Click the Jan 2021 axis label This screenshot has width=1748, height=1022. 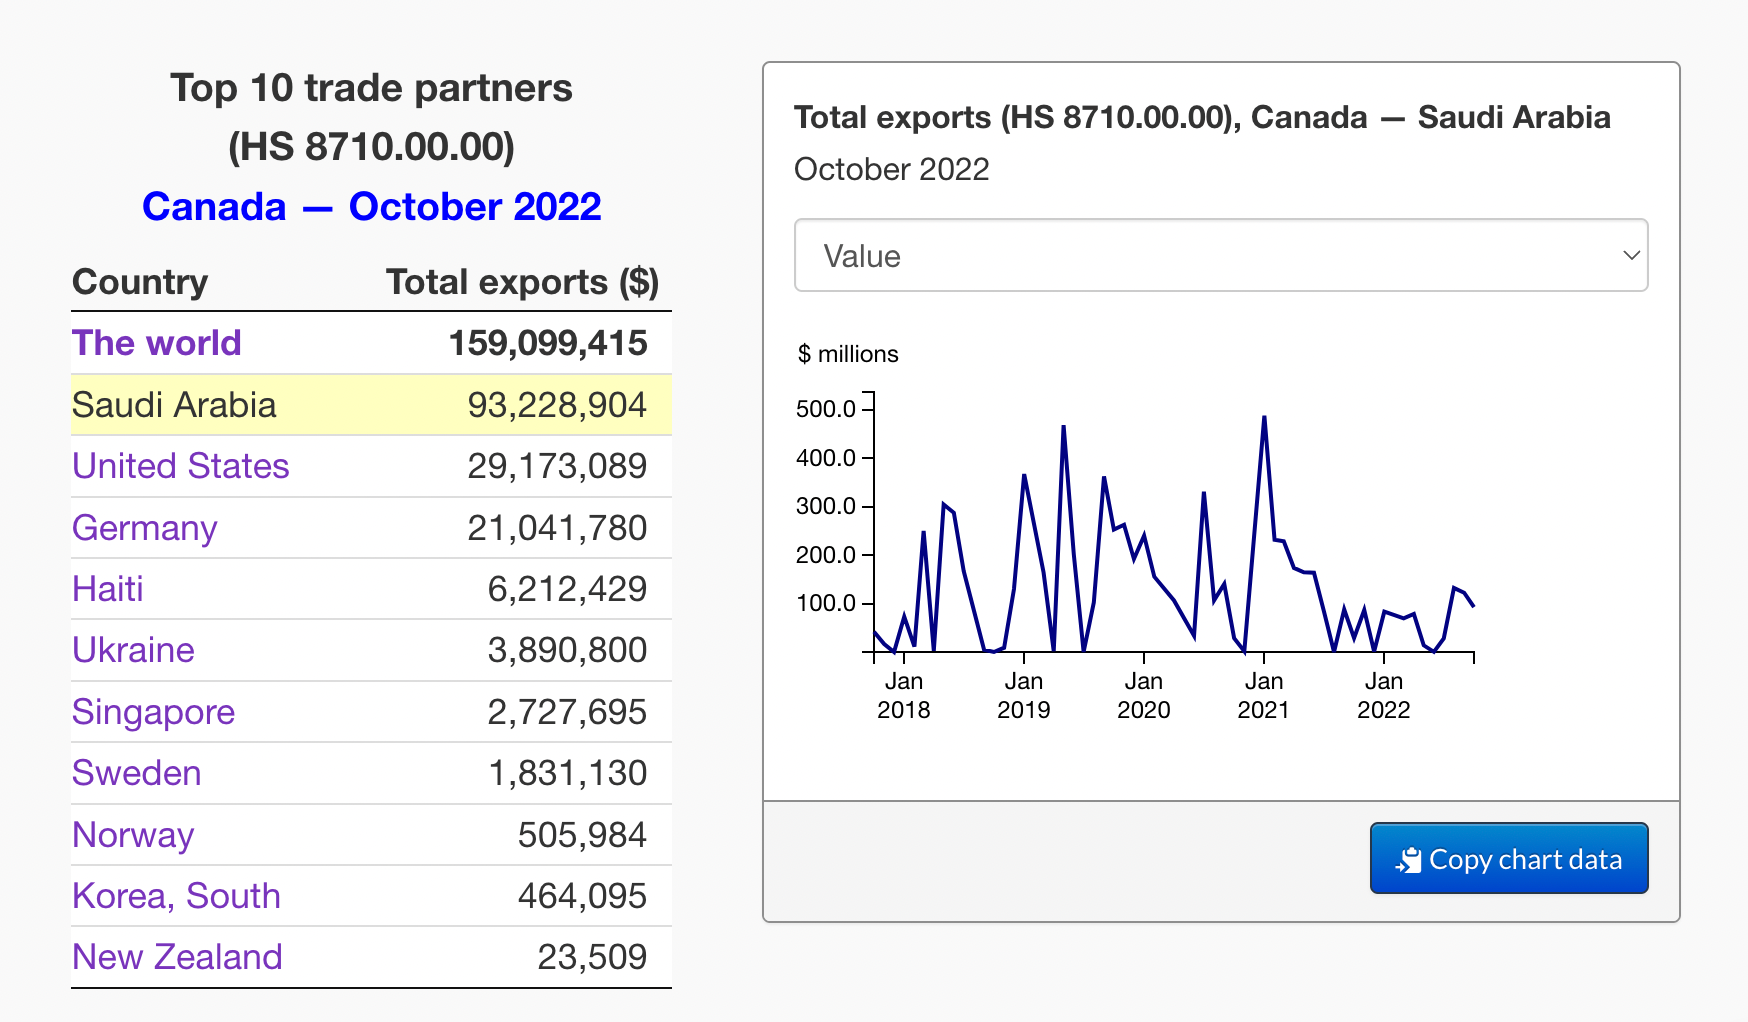tap(1264, 695)
